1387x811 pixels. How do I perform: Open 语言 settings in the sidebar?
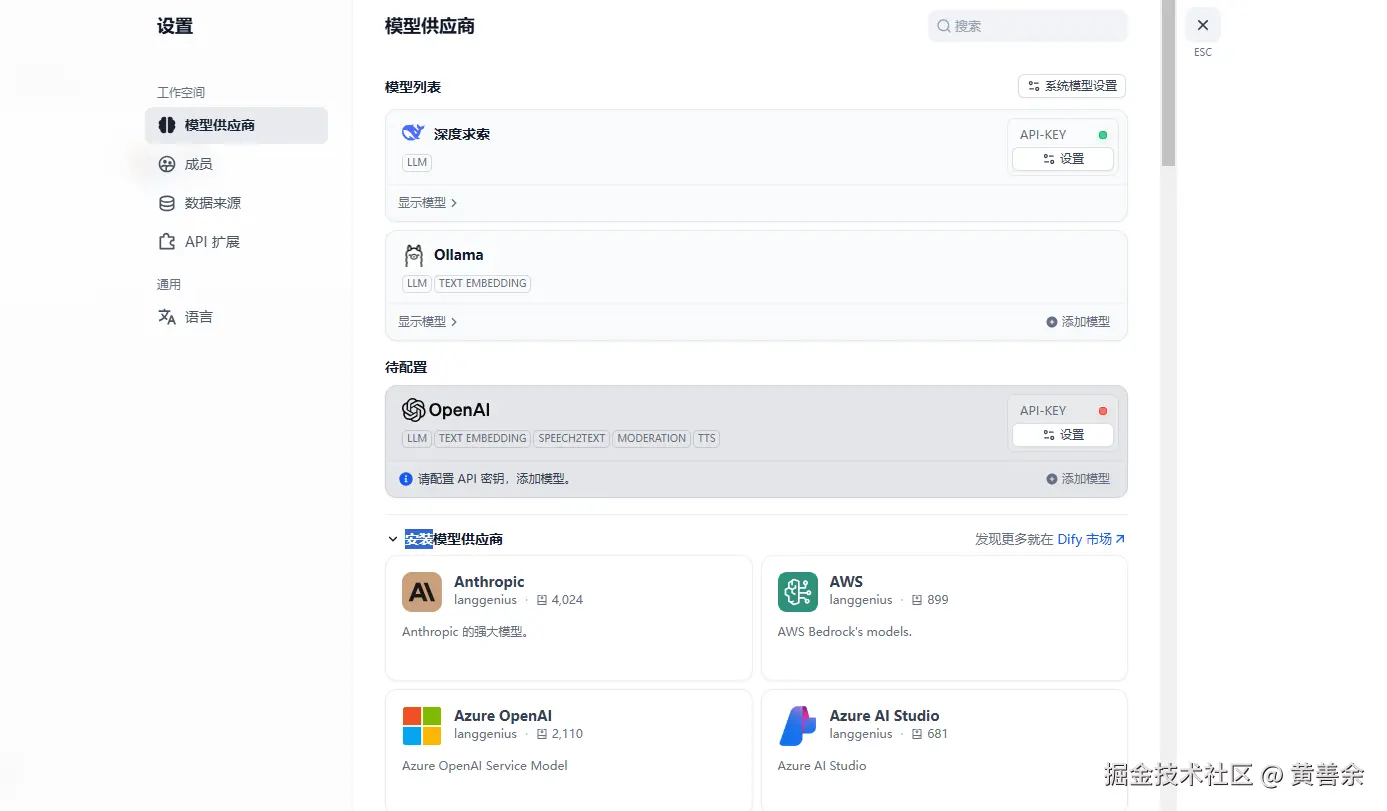point(237,317)
